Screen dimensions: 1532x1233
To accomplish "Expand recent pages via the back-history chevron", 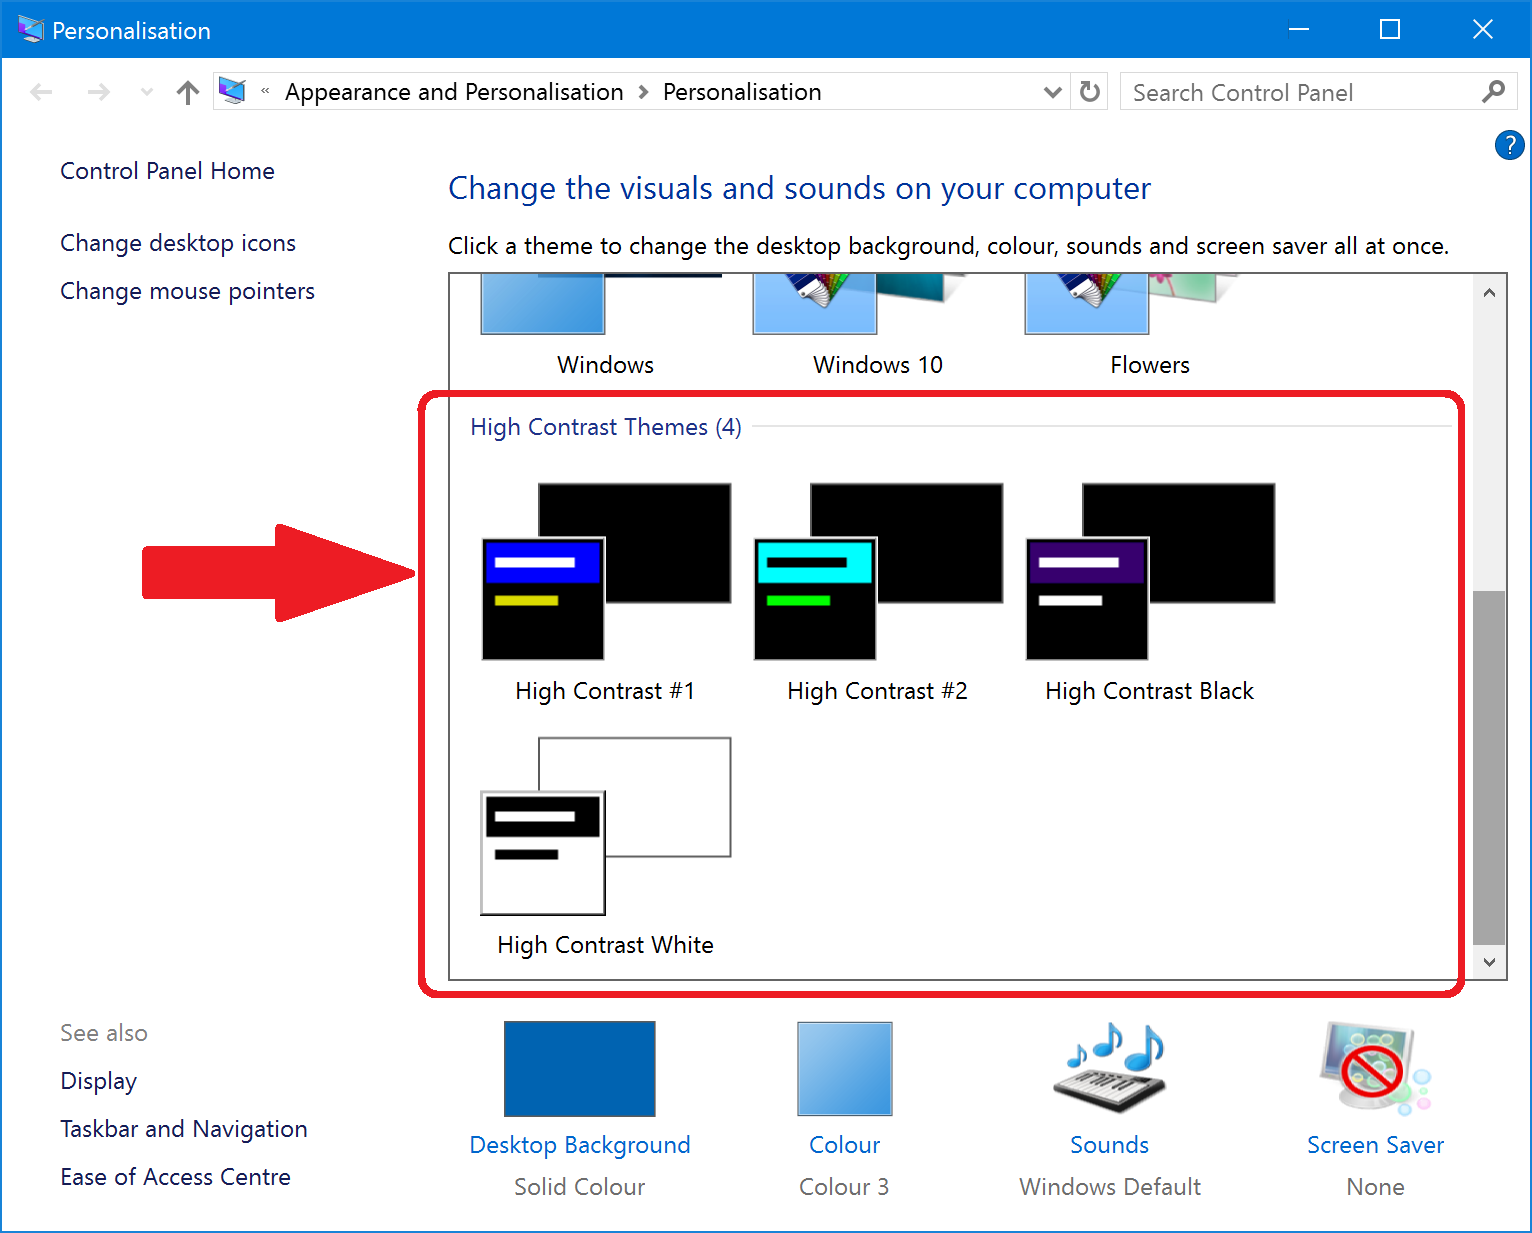I will point(146,91).
